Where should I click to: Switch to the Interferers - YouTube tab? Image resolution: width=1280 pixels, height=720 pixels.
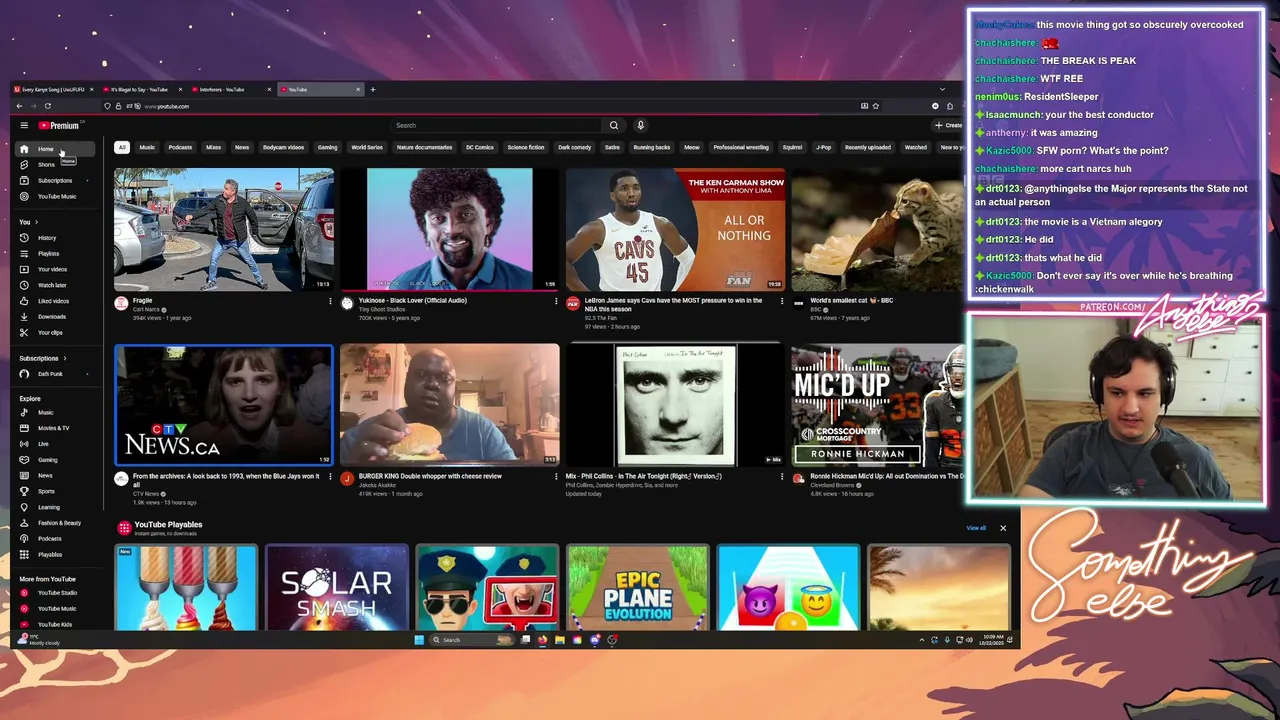[x=229, y=89]
